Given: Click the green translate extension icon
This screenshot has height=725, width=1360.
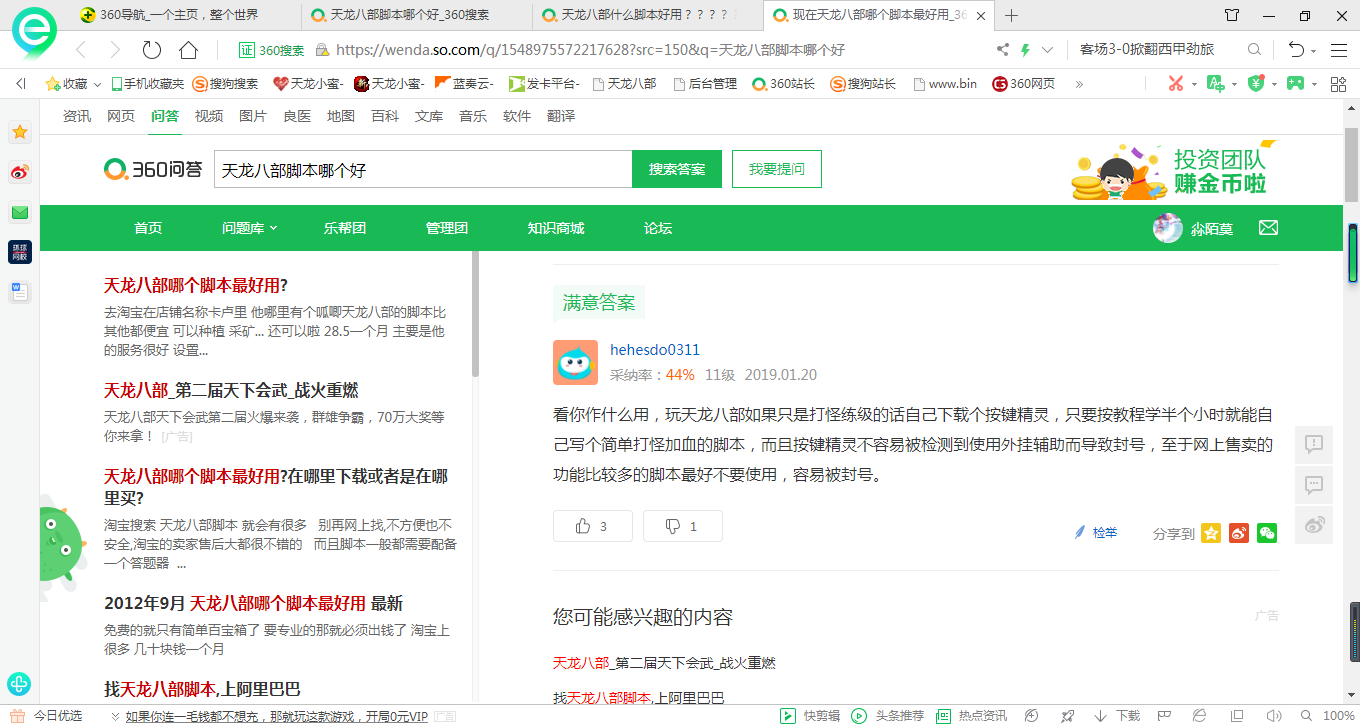Looking at the screenshot, I should (x=1215, y=84).
